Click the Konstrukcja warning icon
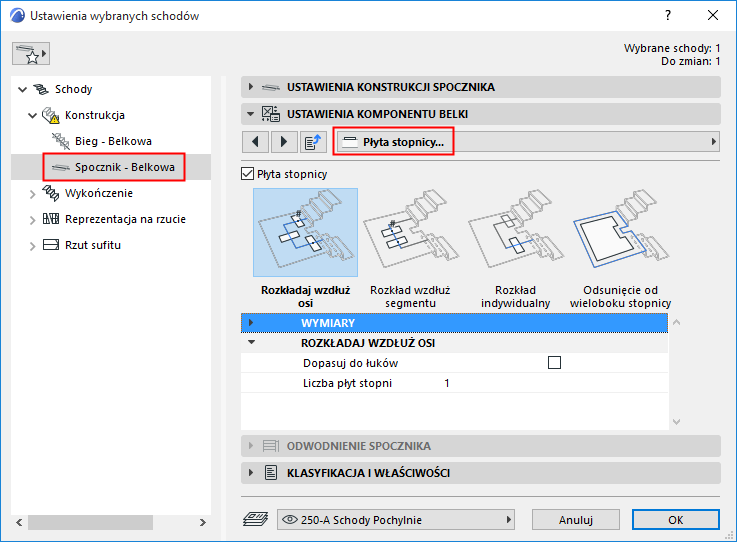 [x=51, y=115]
